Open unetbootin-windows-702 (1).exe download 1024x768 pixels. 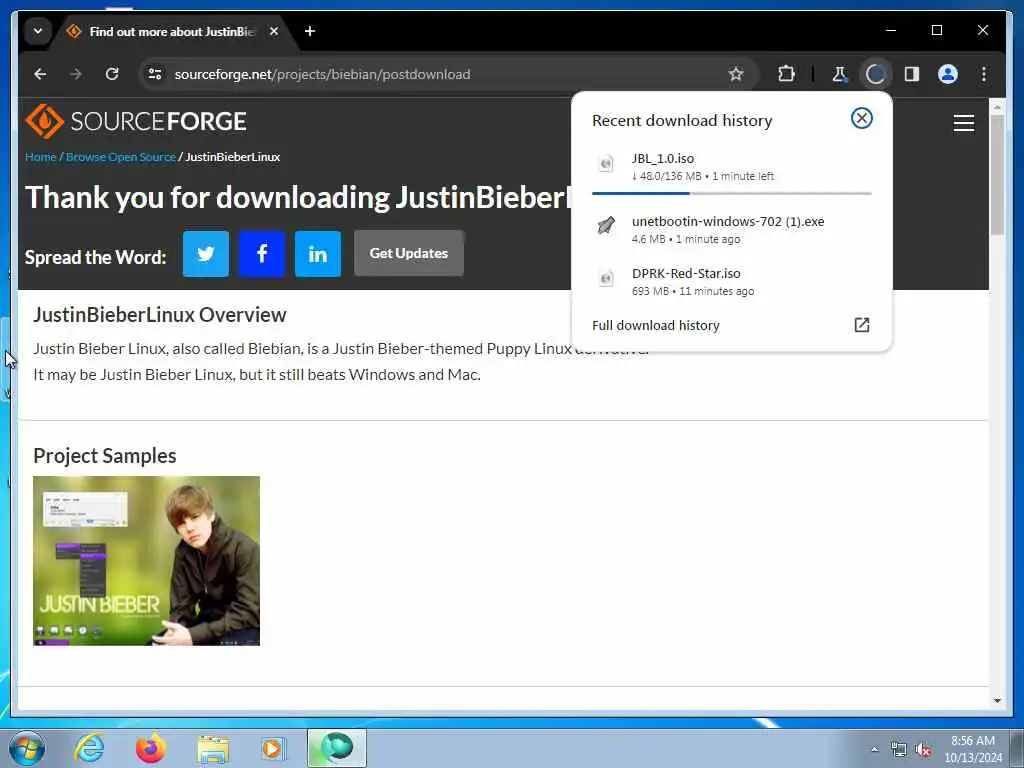[x=731, y=229]
